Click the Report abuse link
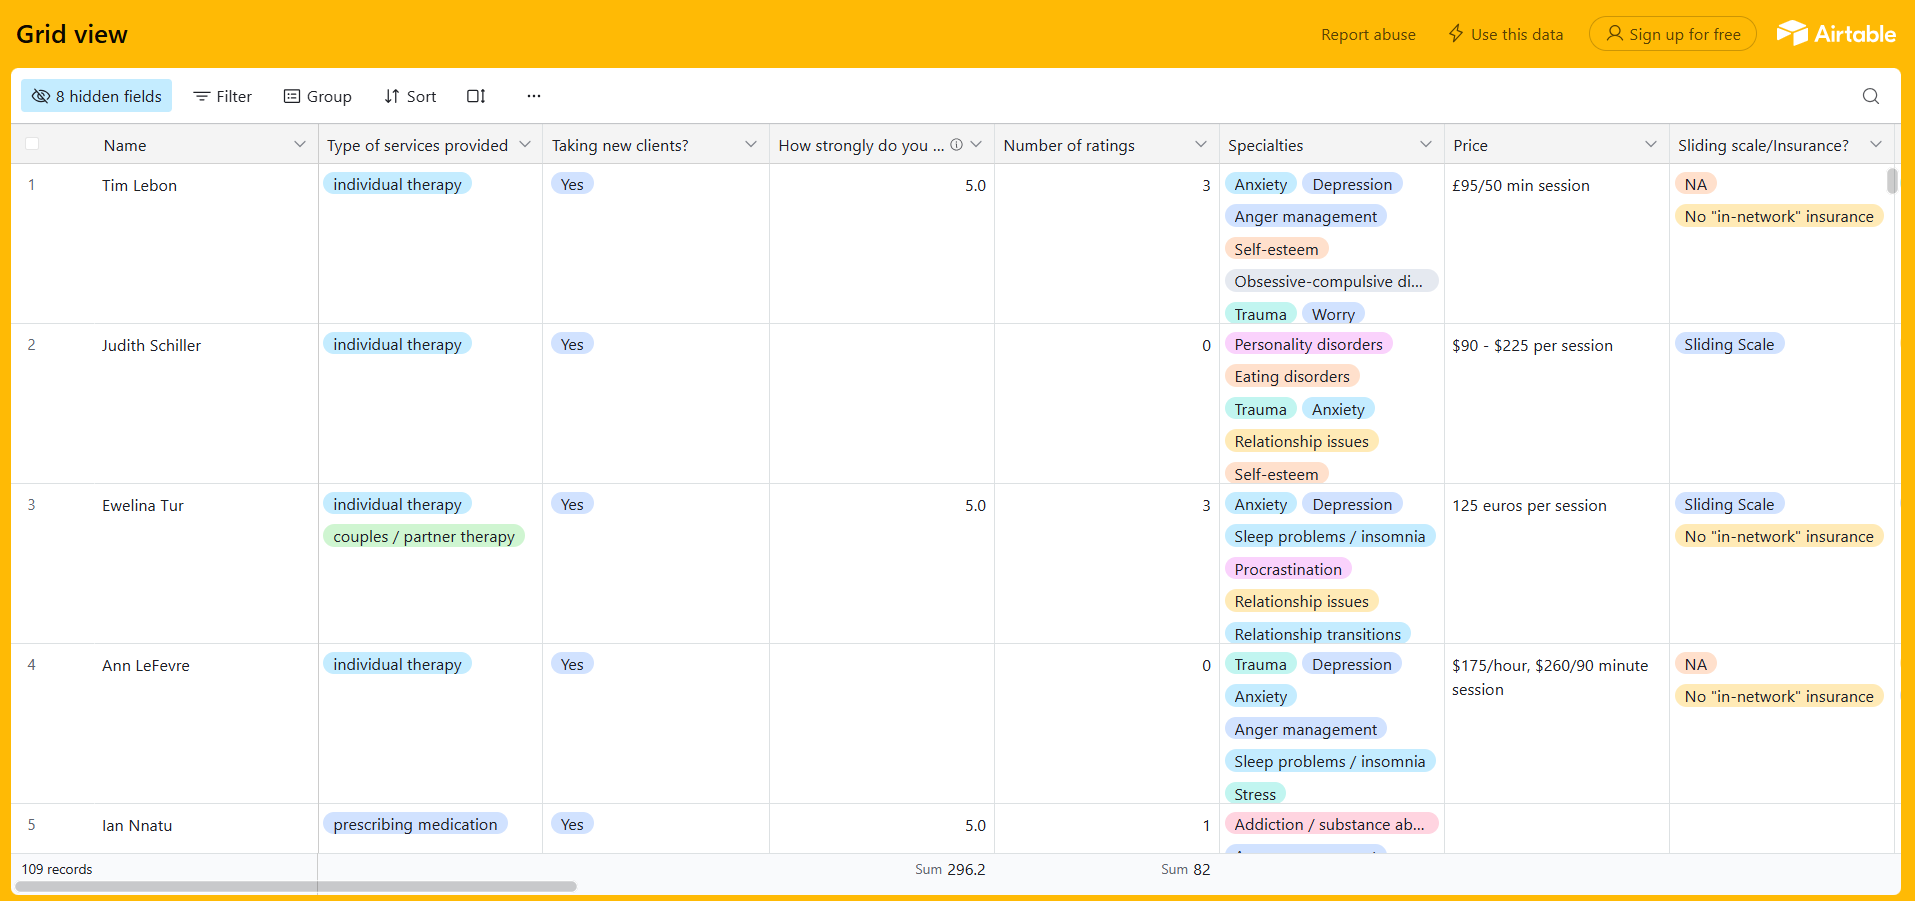Image resolution: width=1915 pixels, height=901 pixels. tap(1368, 35)
